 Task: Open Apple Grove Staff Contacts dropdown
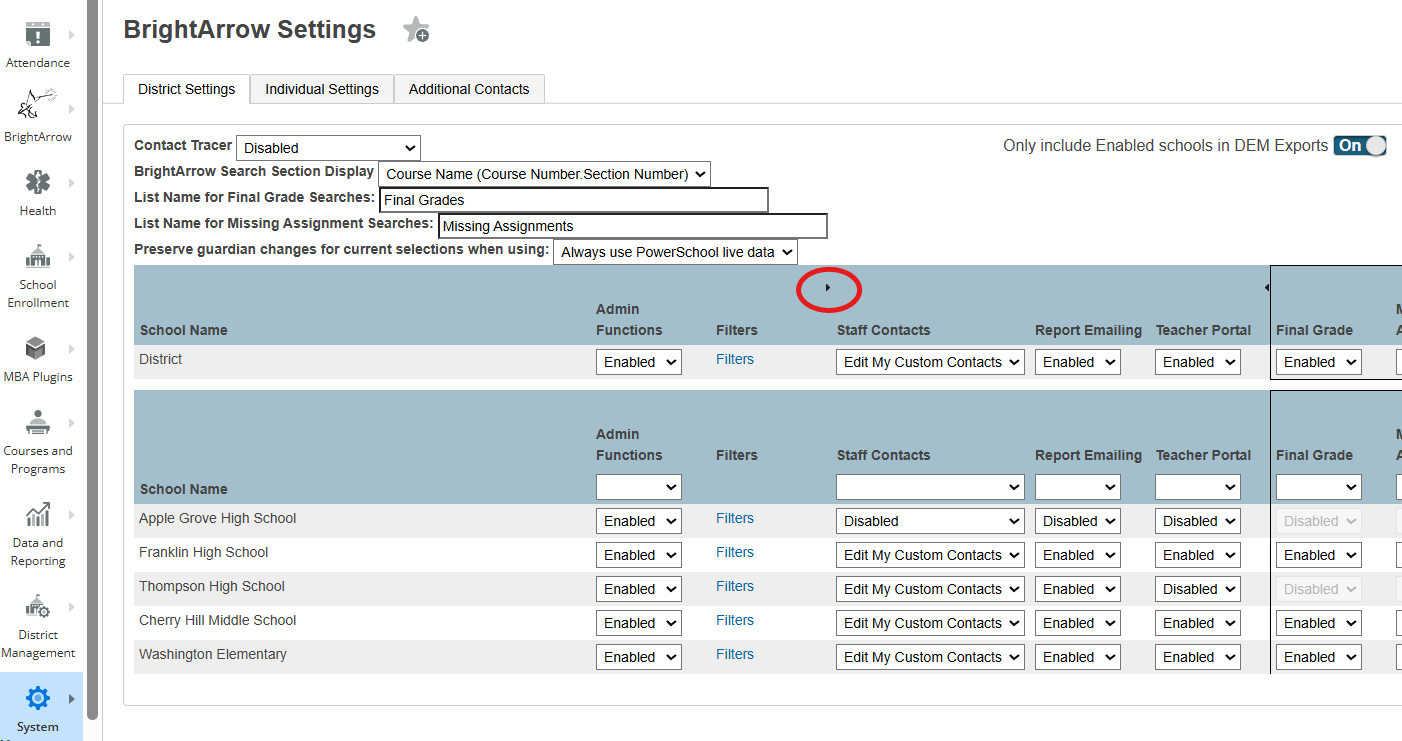coord(930,521)
